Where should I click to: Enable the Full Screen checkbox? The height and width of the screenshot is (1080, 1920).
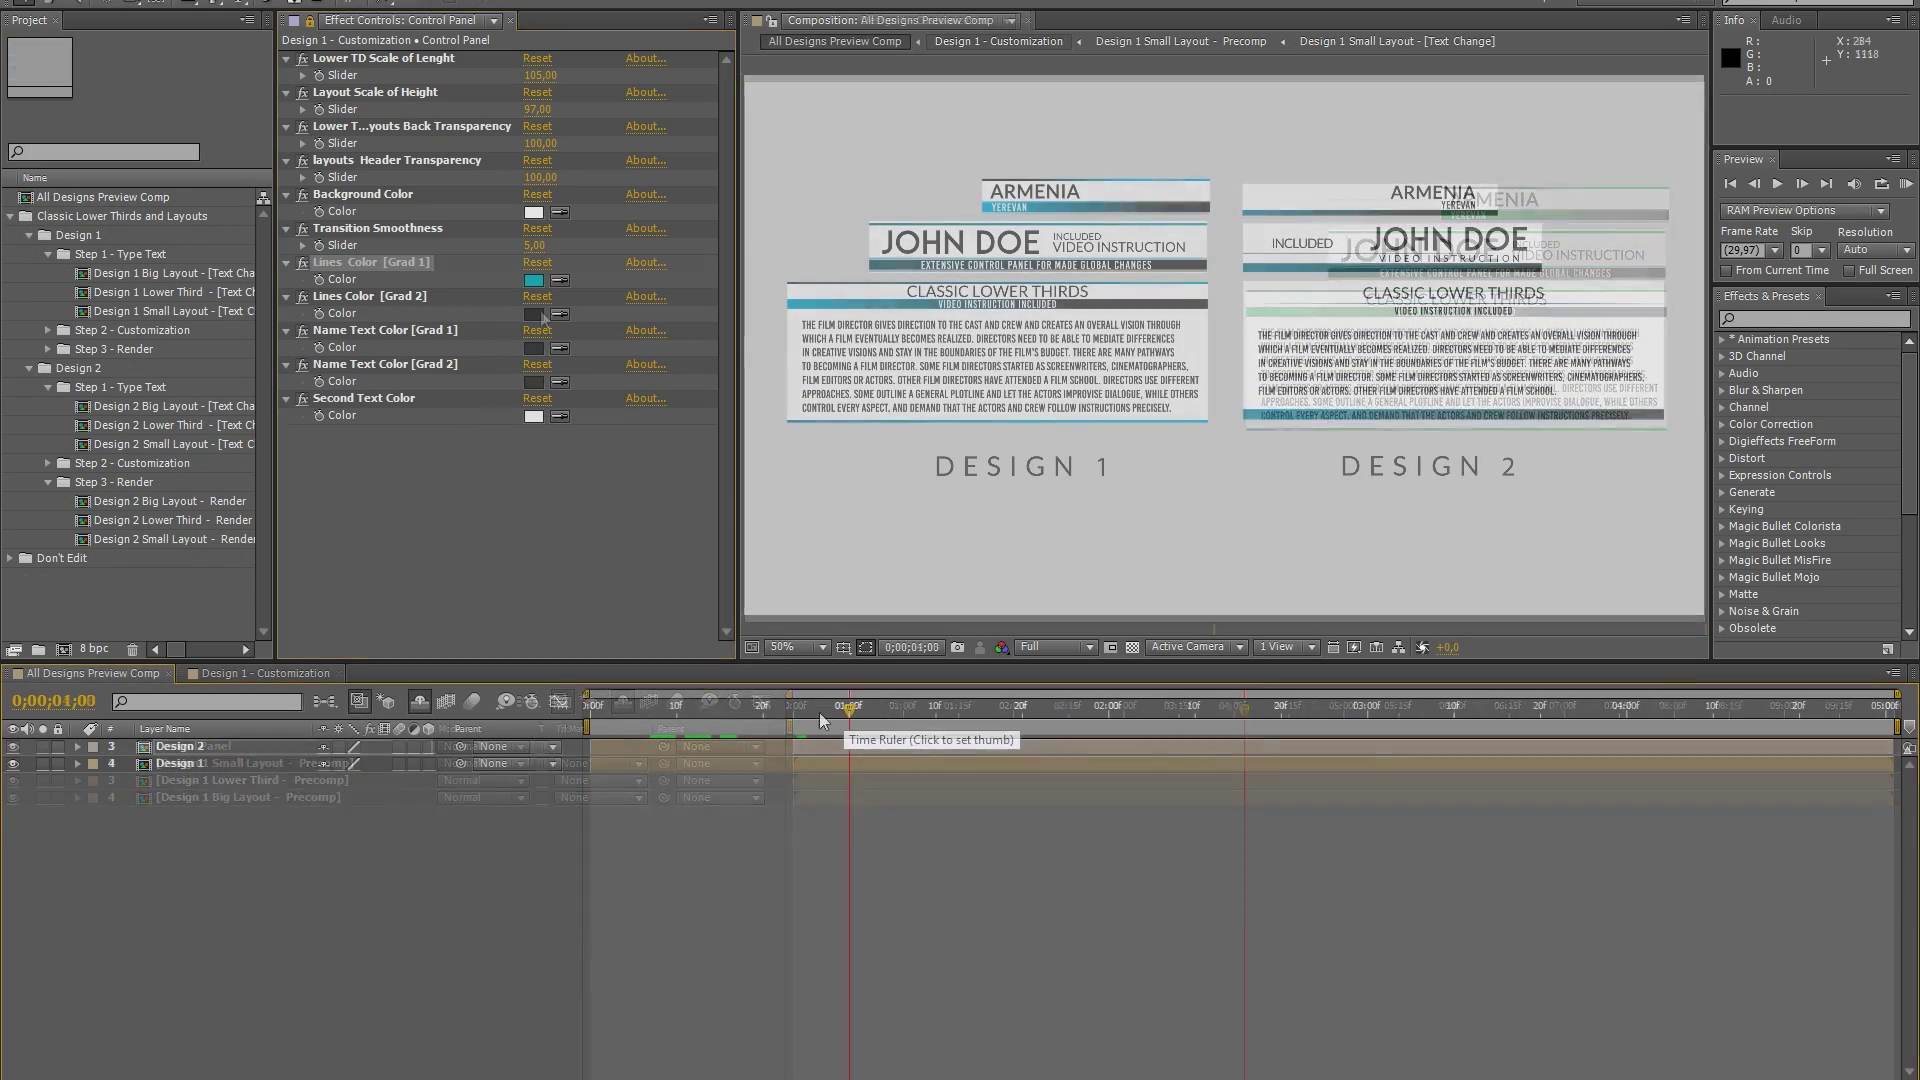pyautogui.click(x=1849, y=271)
